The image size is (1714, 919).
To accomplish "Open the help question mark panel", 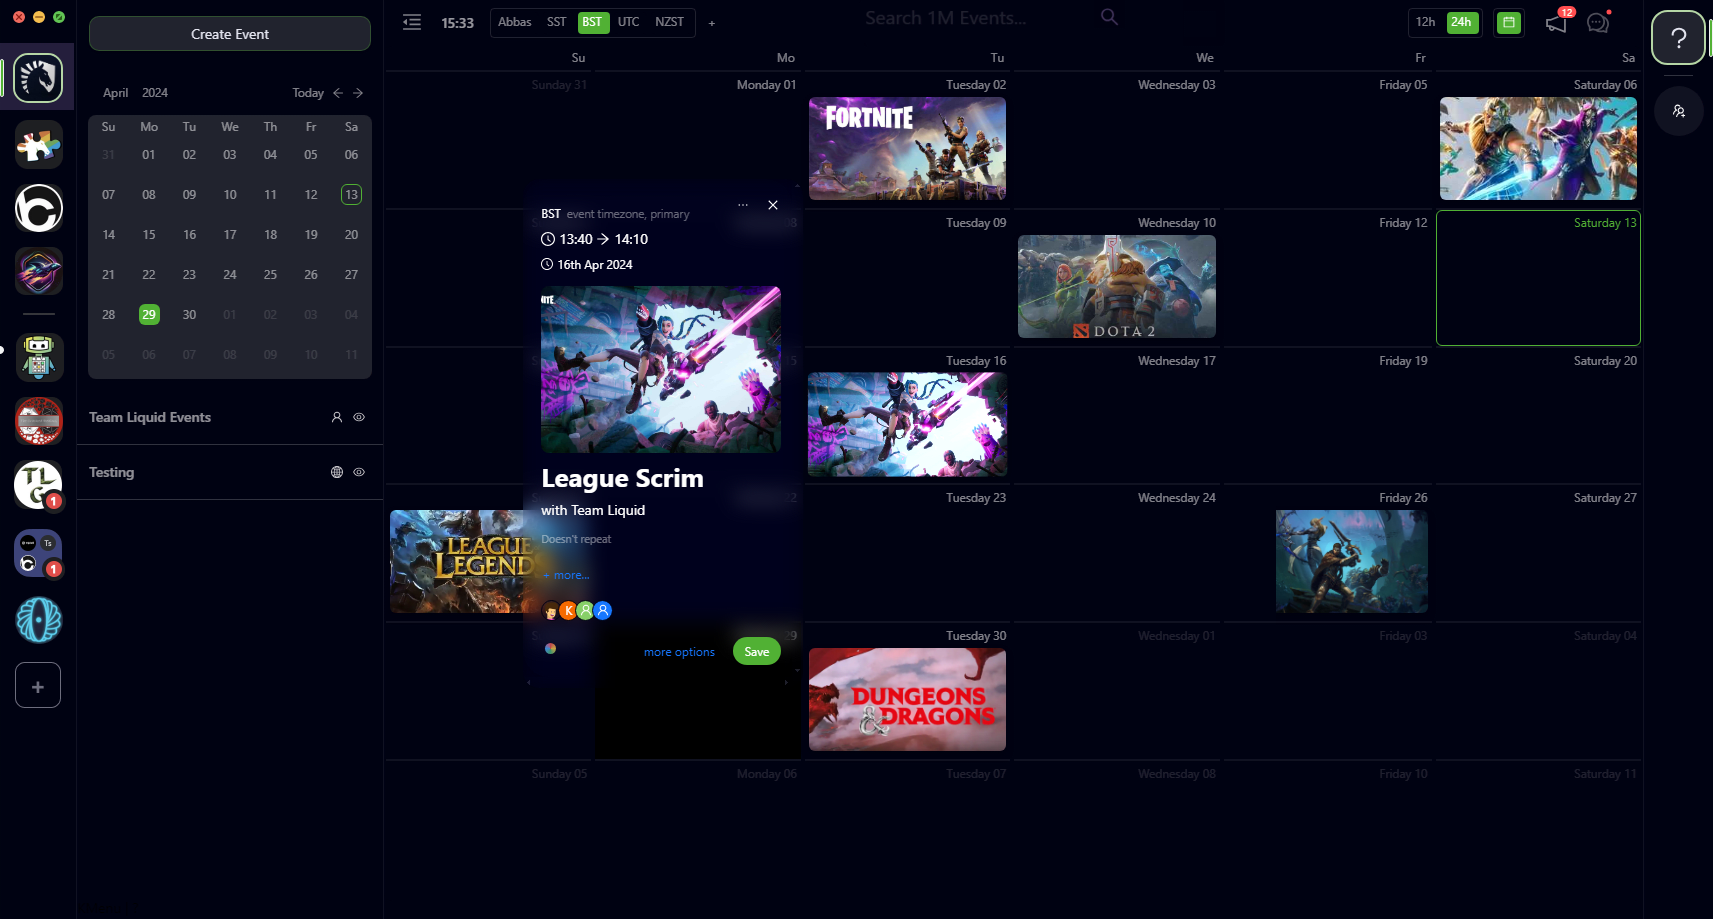I will tap(1679, 38).
